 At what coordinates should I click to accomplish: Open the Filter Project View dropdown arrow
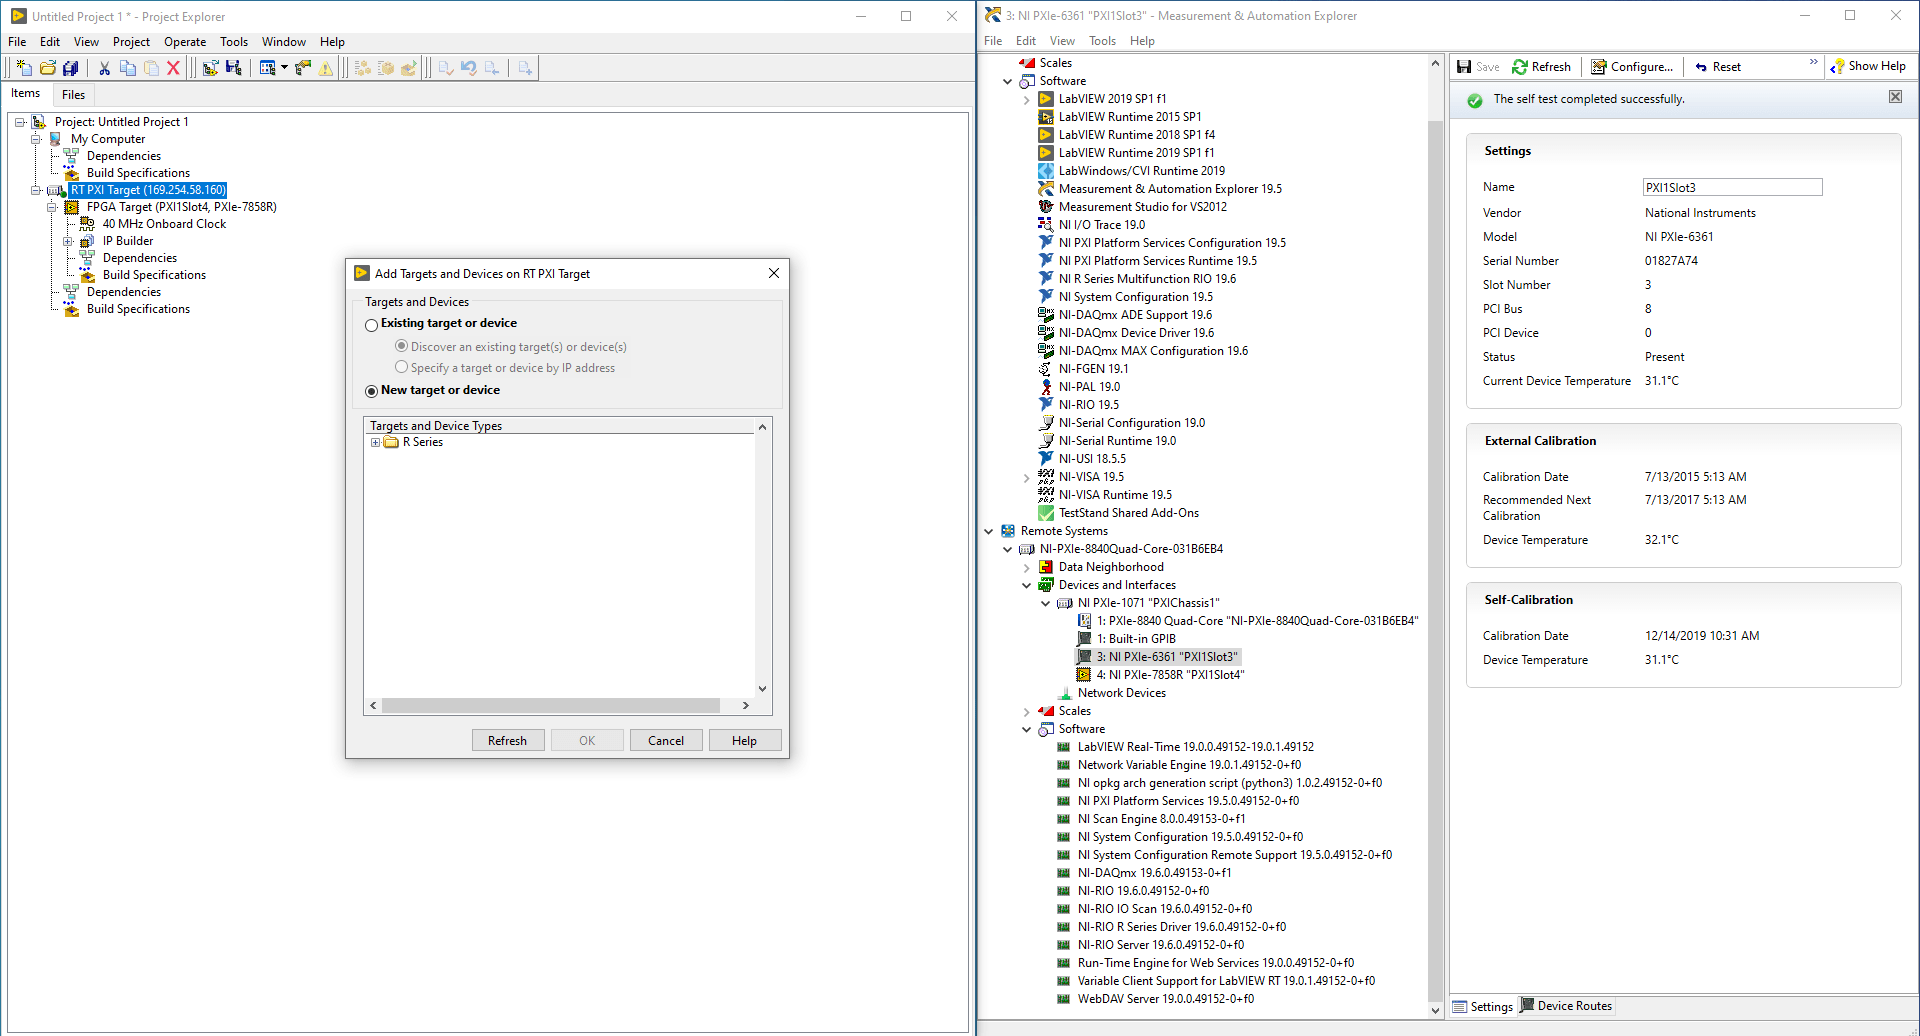pos(284,68)
